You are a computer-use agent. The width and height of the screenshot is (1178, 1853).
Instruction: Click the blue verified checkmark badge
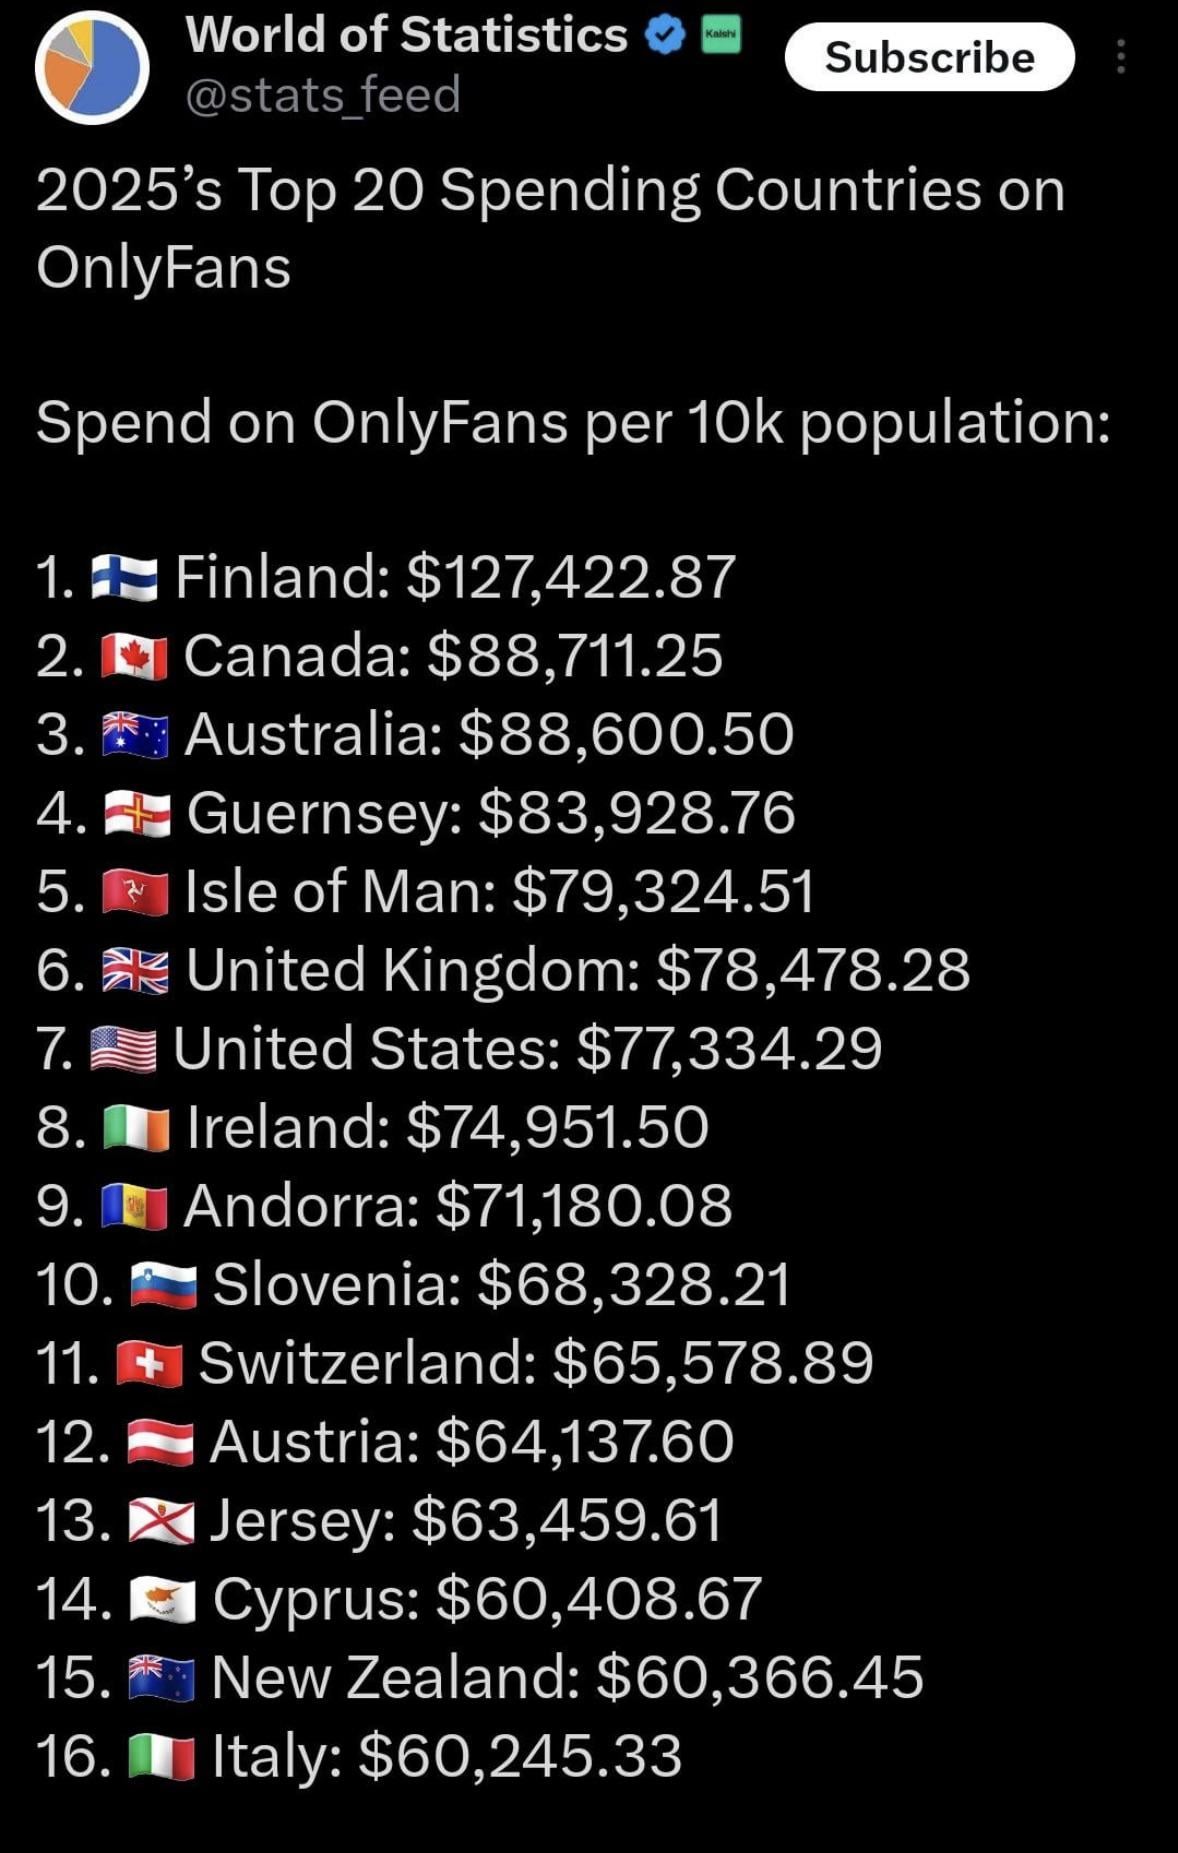pyautogui.click(x=664, y=36)
